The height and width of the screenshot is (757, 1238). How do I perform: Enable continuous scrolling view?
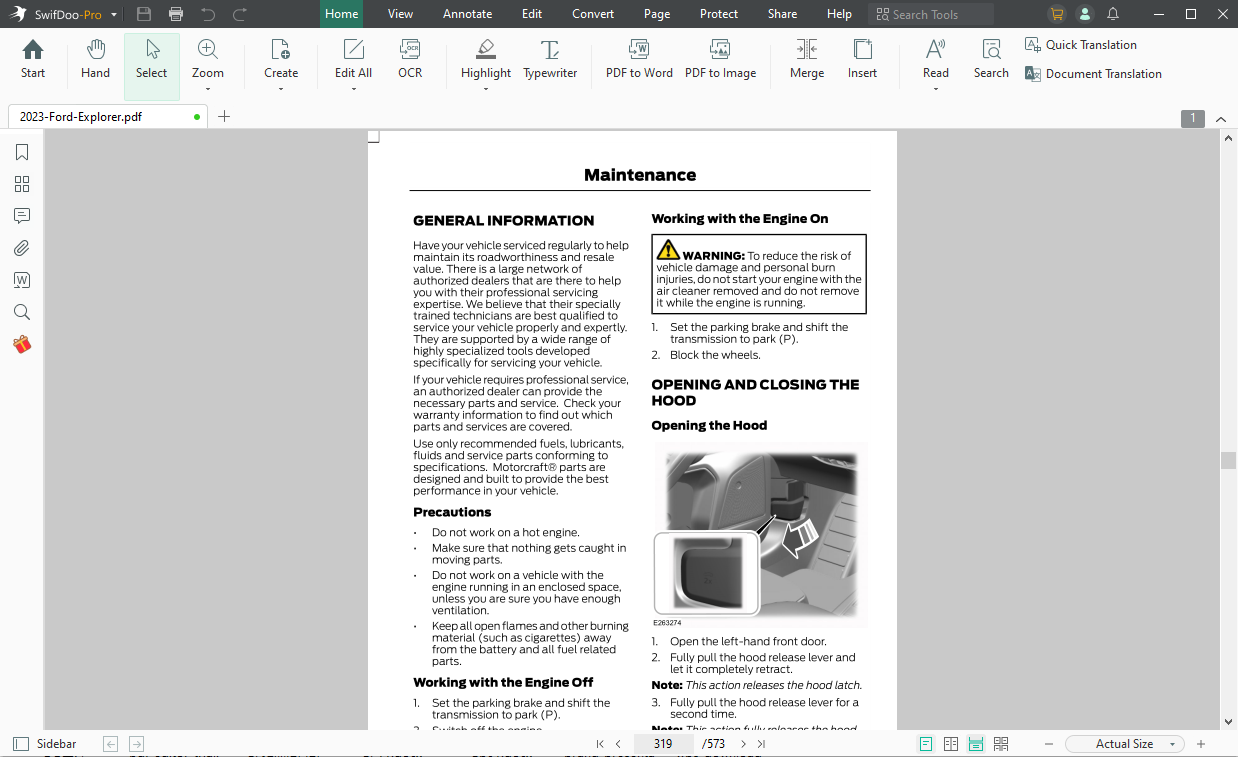tap(976, 744)
